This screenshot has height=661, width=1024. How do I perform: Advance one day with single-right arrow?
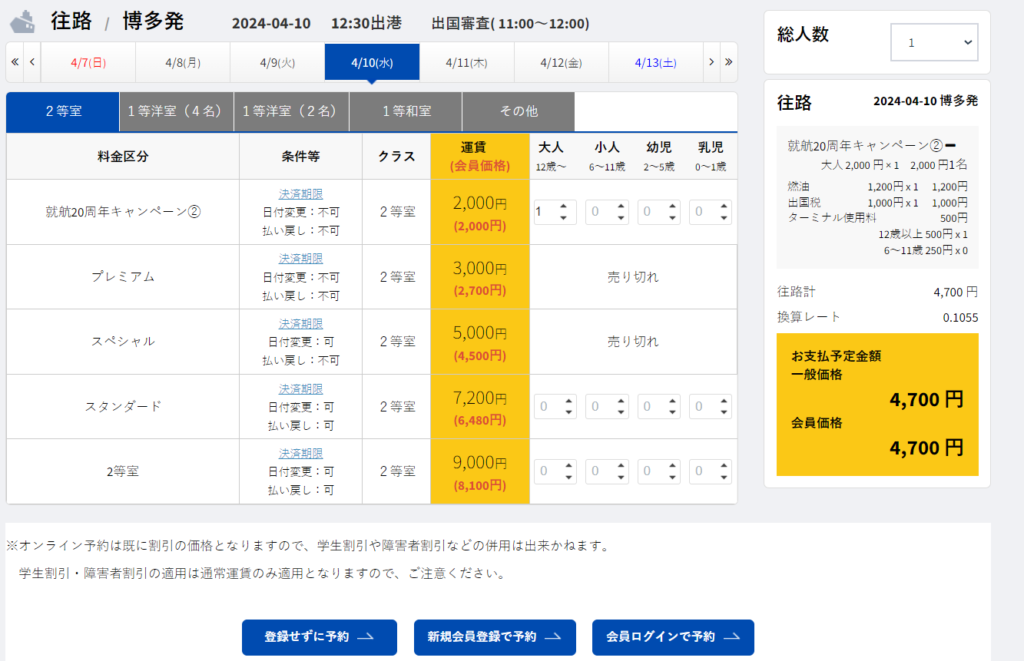click(x=711, y=62)
